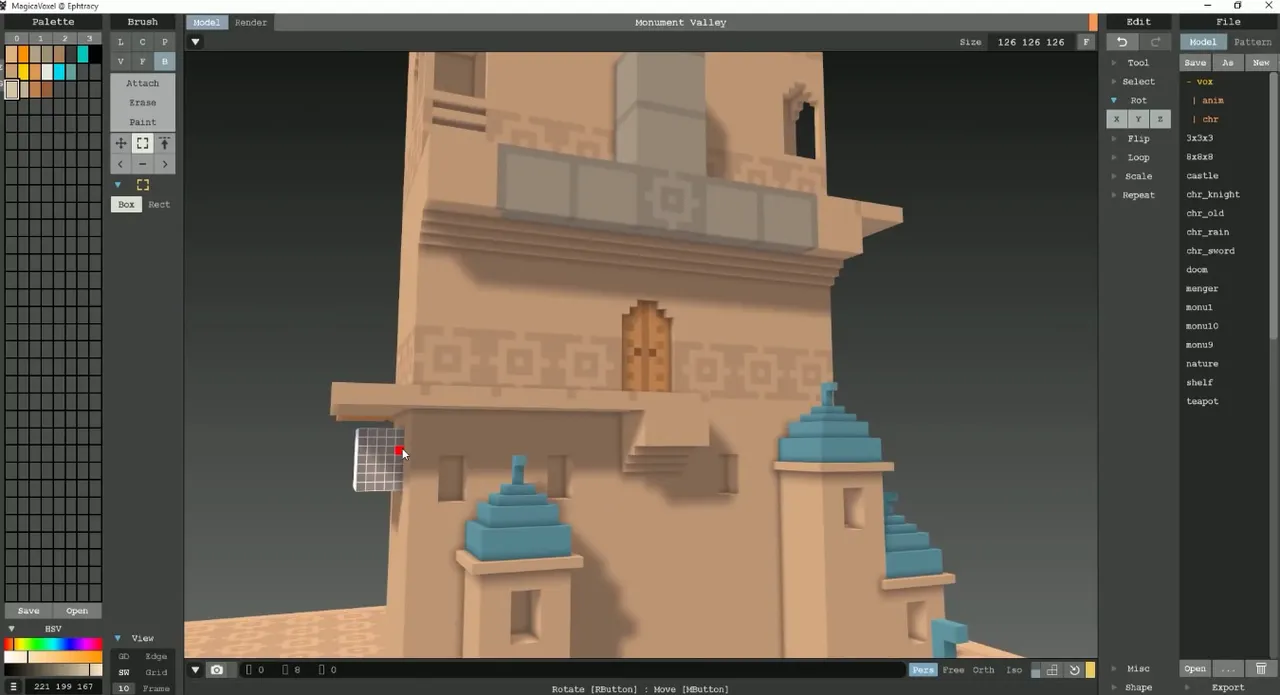The image size is (1280, 695).
Task: Select the V voxel brush mode
Action: (x=121, y=62)
